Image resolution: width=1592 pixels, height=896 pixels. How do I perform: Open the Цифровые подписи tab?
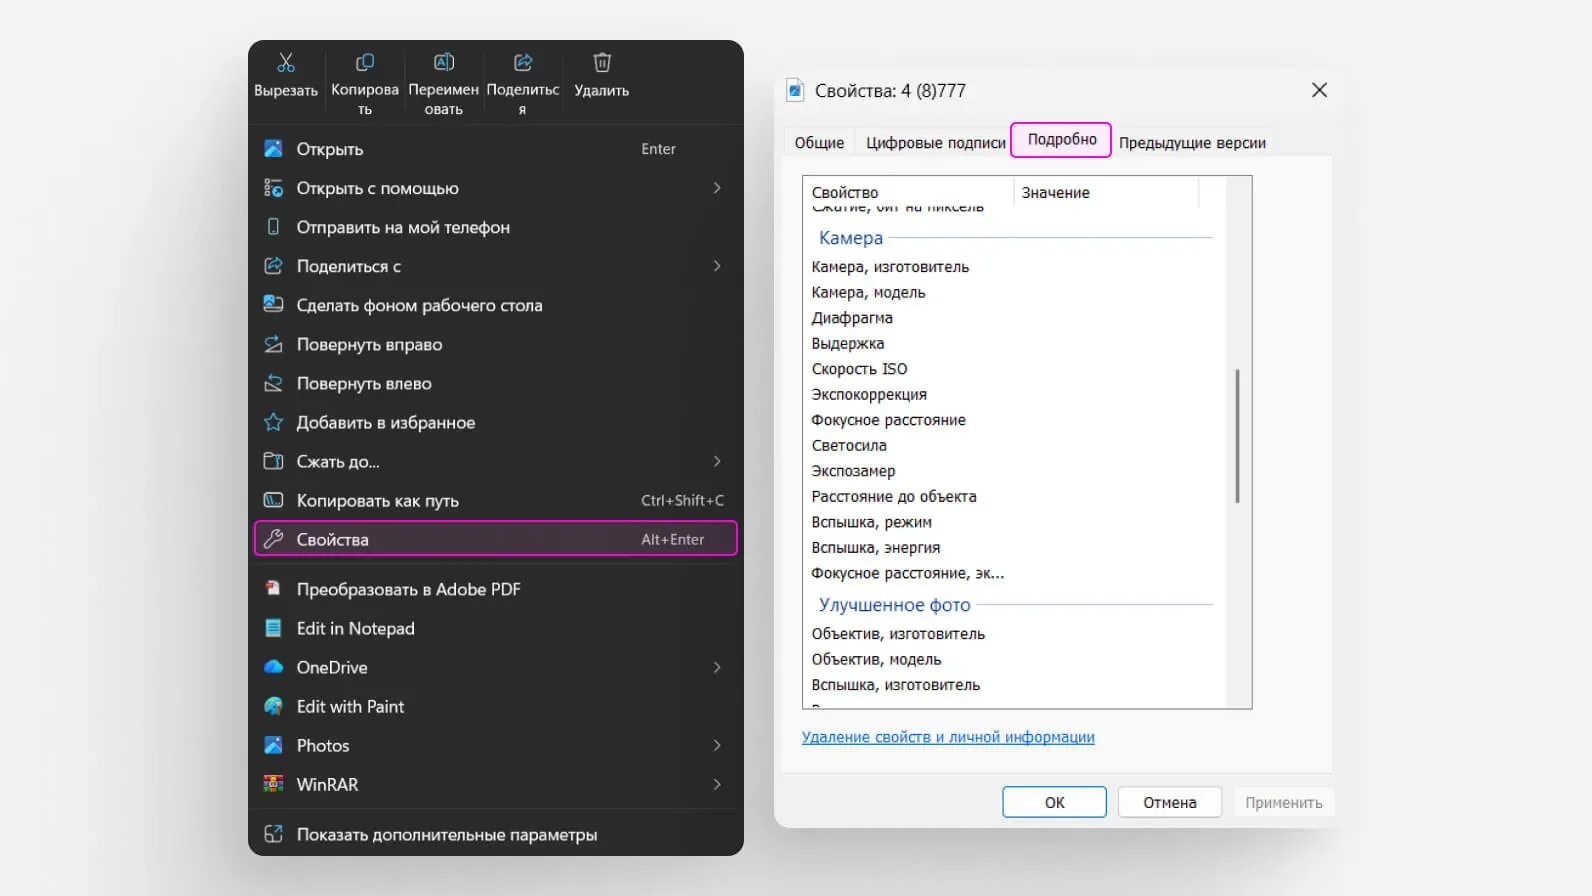click(935, 142)
